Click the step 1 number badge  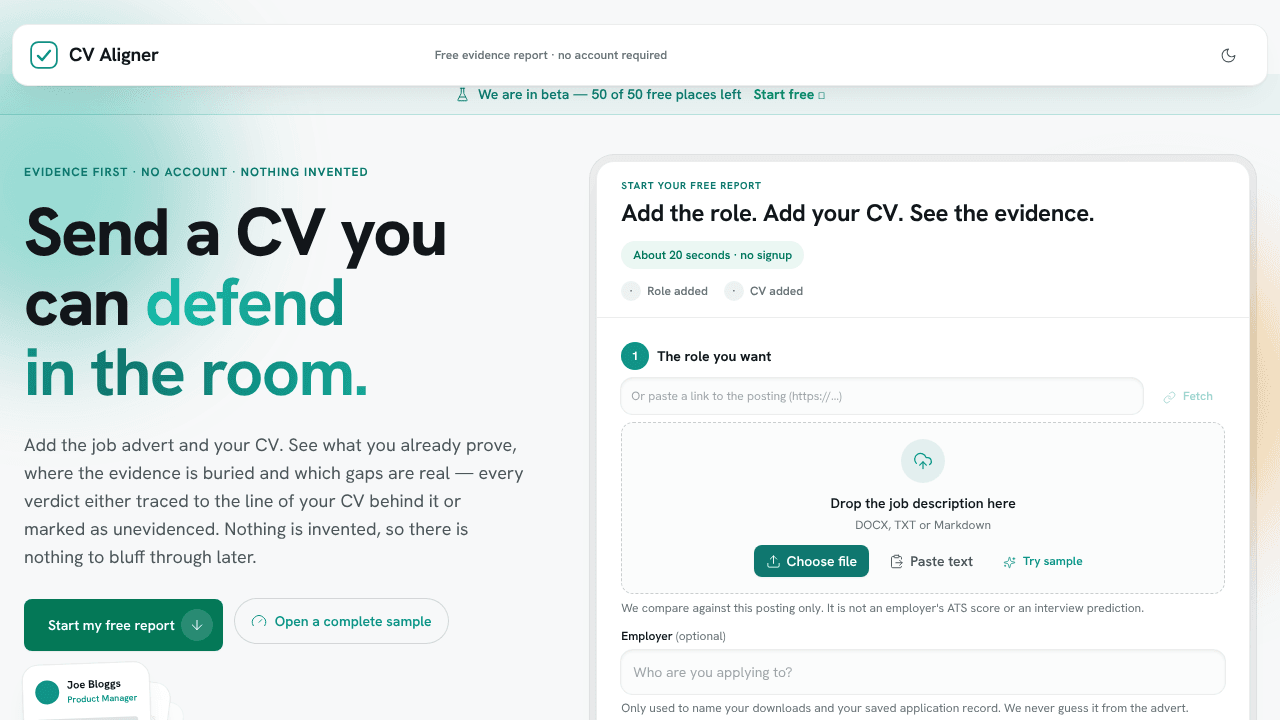pyautogui.click(x=635, y=356)
